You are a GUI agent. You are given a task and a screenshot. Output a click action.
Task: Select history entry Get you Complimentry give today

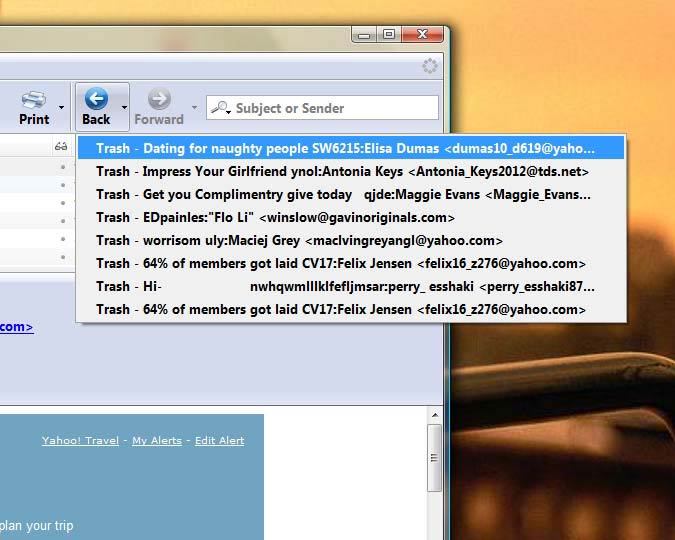351,195
